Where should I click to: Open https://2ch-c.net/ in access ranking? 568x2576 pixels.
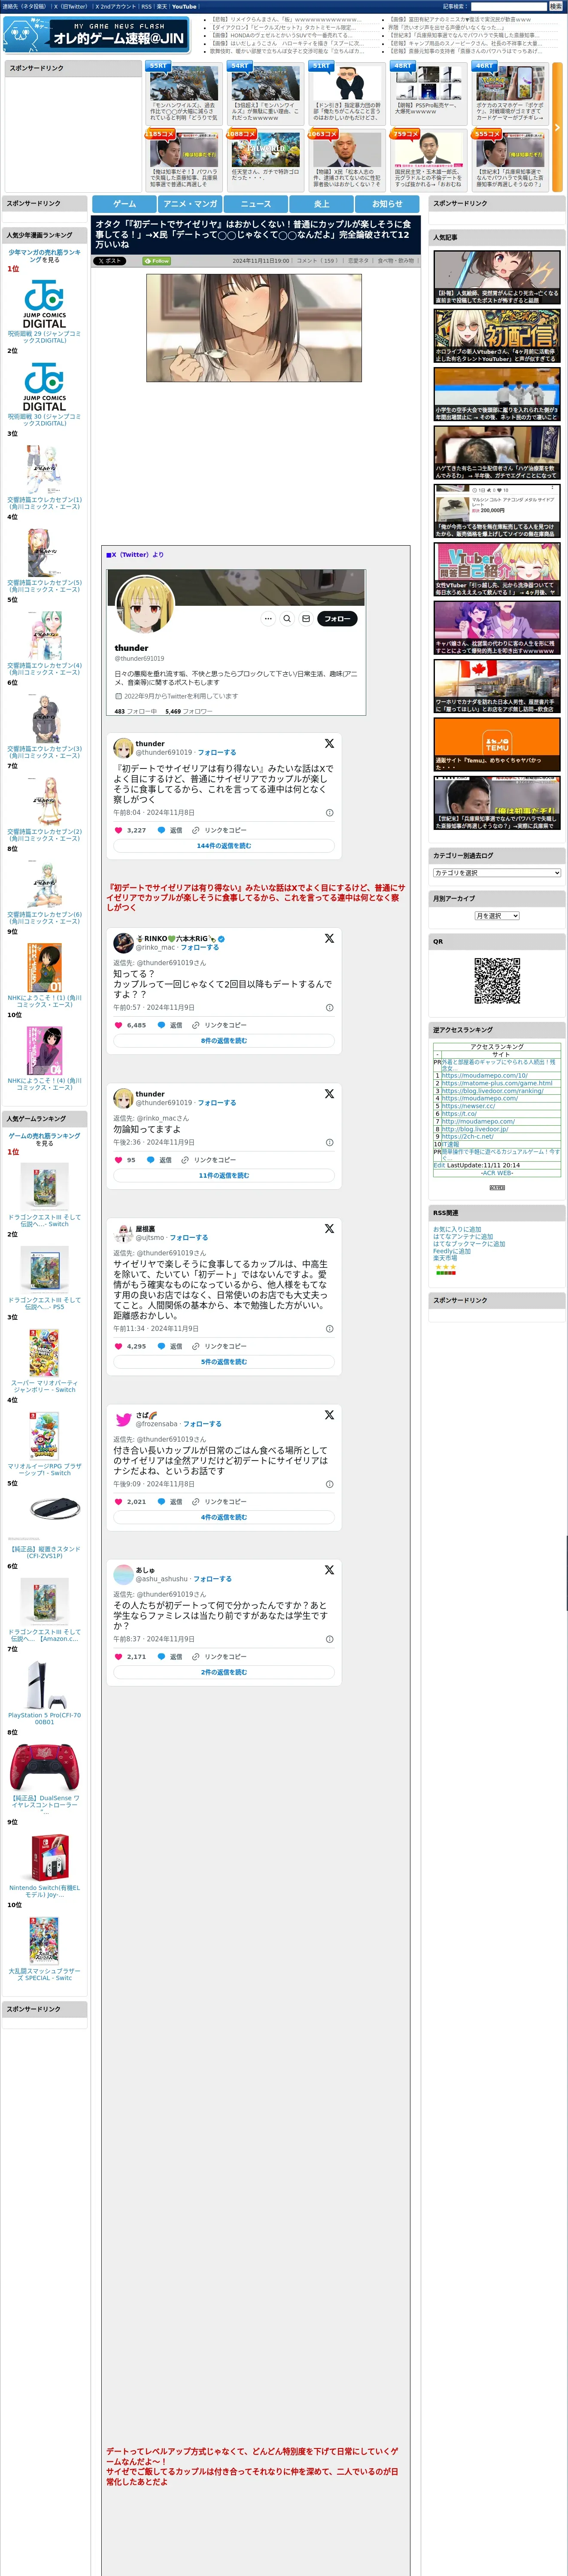click(x=467, y=1136)
